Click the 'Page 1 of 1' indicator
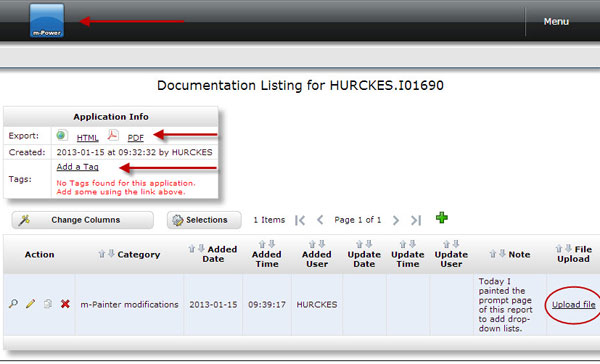Viewport: 600px width, 364px height. 358,220
